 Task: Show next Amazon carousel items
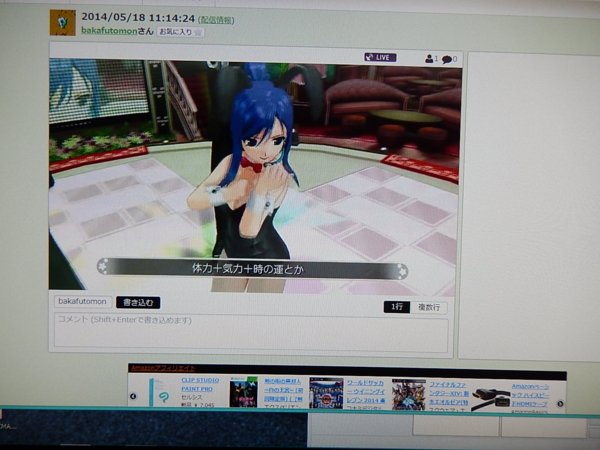coord(560,404)
